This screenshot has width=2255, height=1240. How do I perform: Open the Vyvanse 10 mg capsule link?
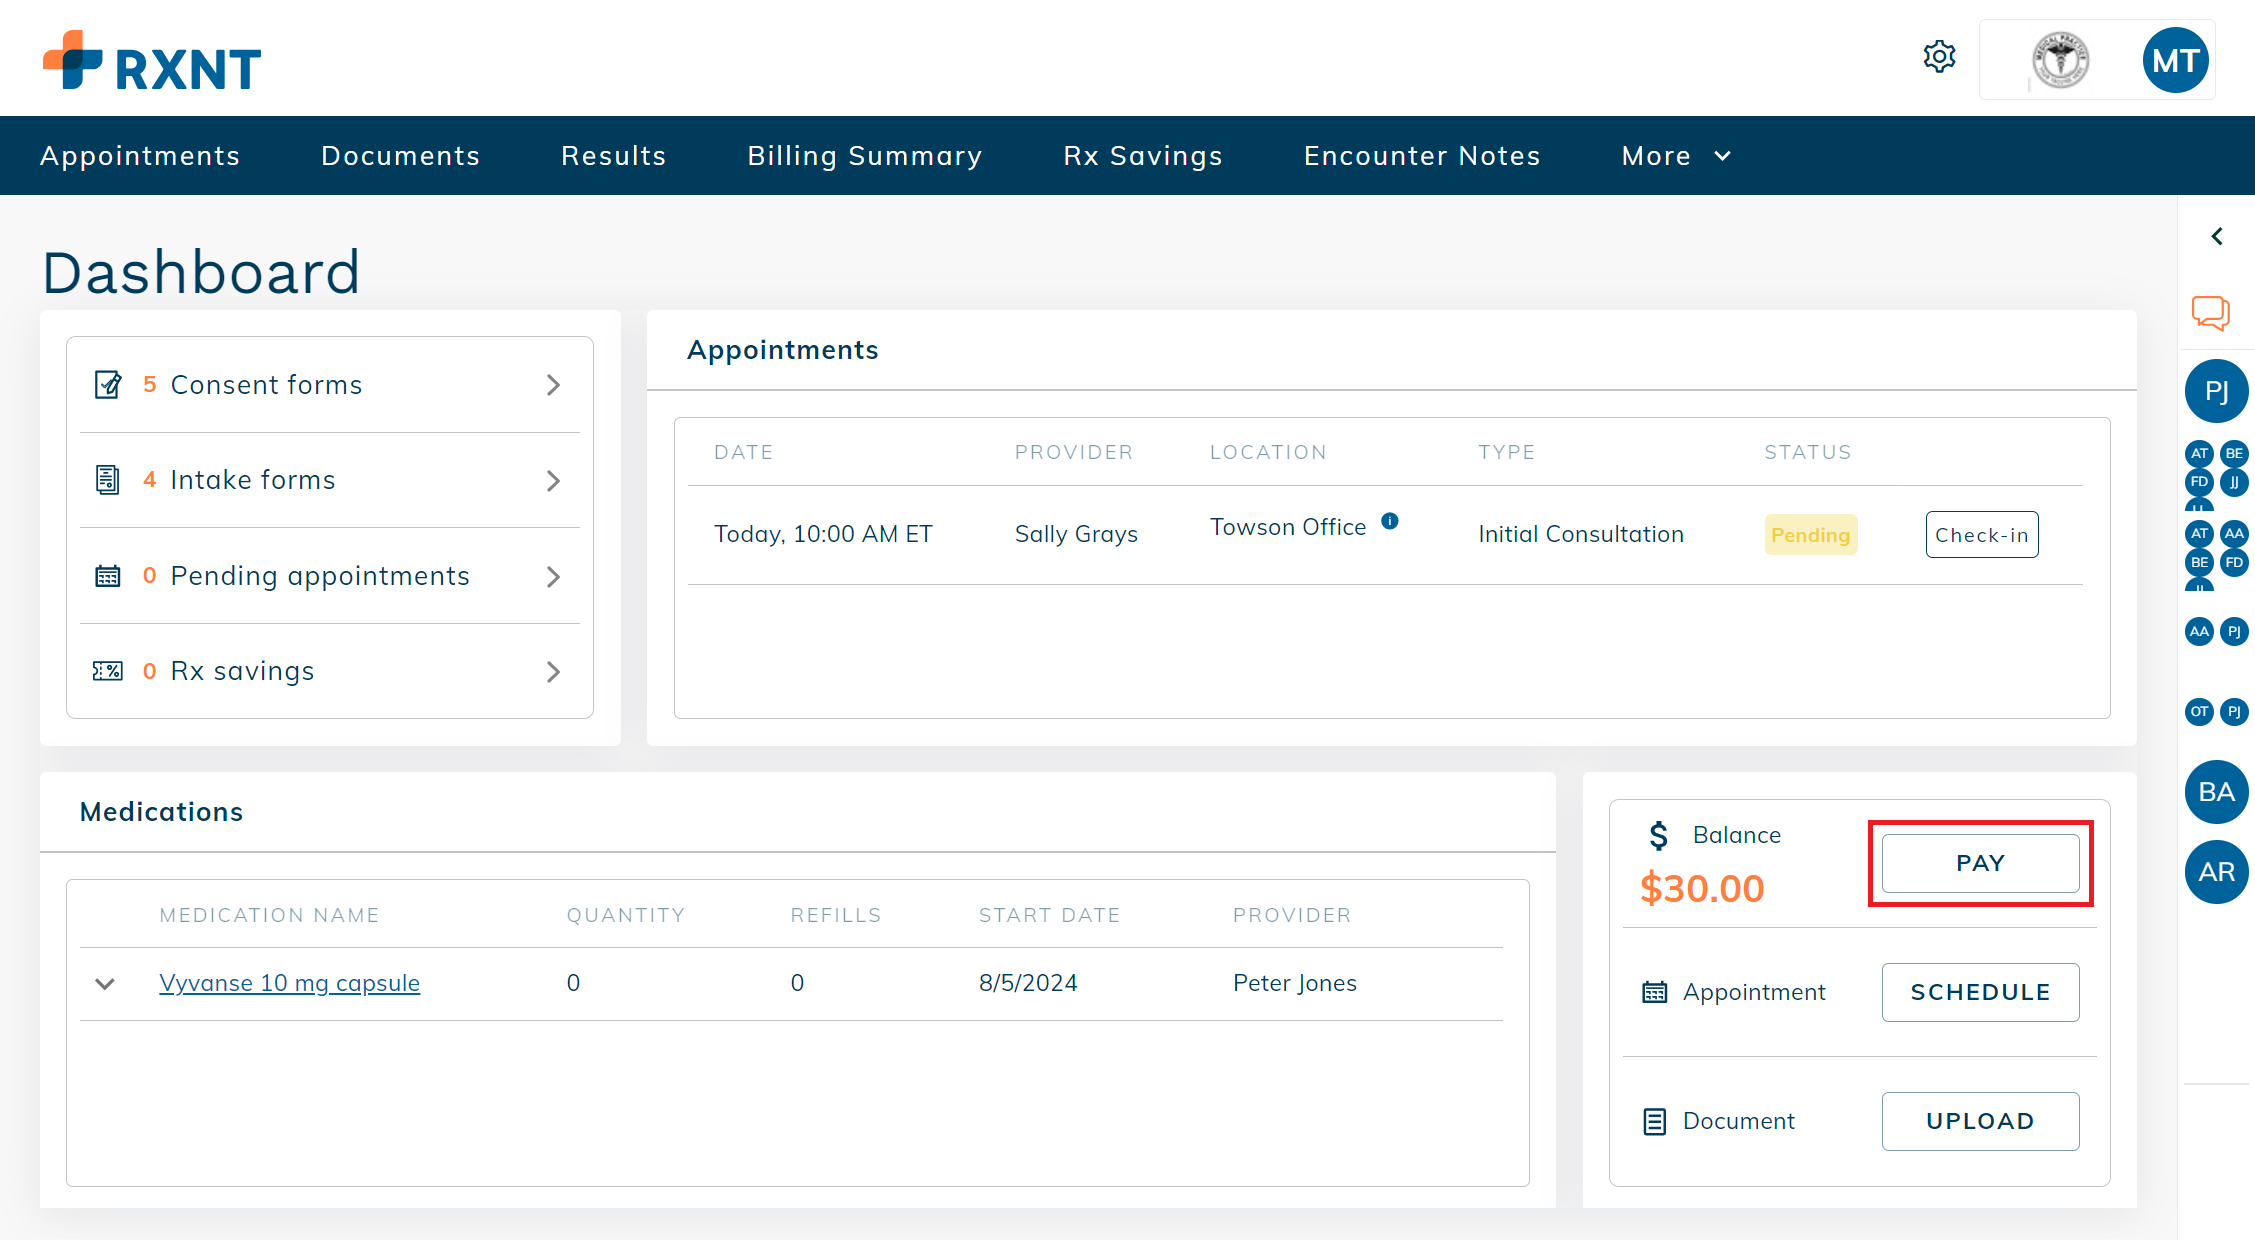click(x=289, y=983)
